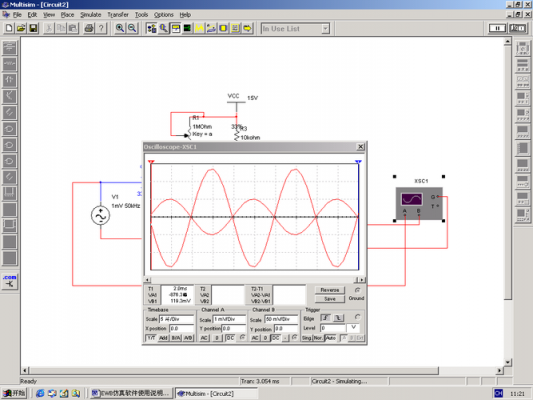533x400 pixels.
Task: Open the Diodes parts bin in left sidebar
Action: coord(10,80)
